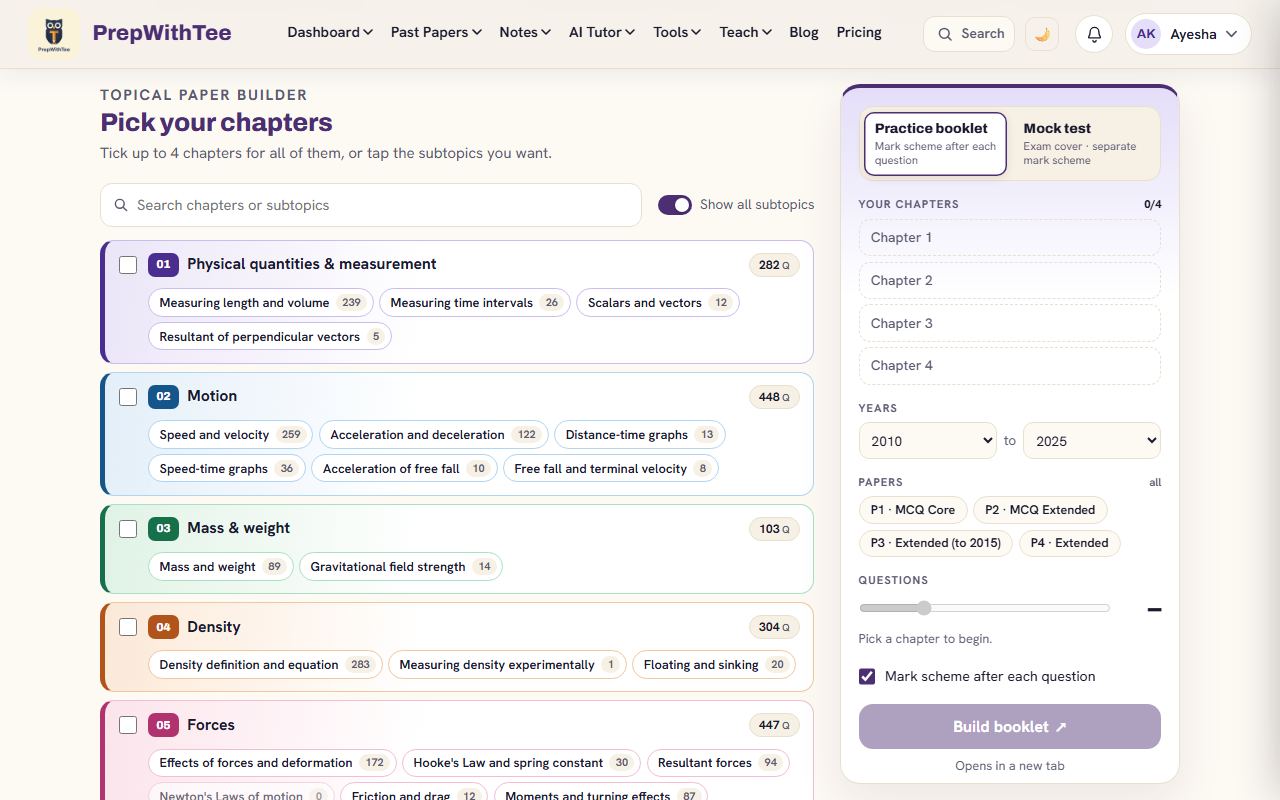
Task: Open the Dashboard dropdown menu
Action: [330, 32]
